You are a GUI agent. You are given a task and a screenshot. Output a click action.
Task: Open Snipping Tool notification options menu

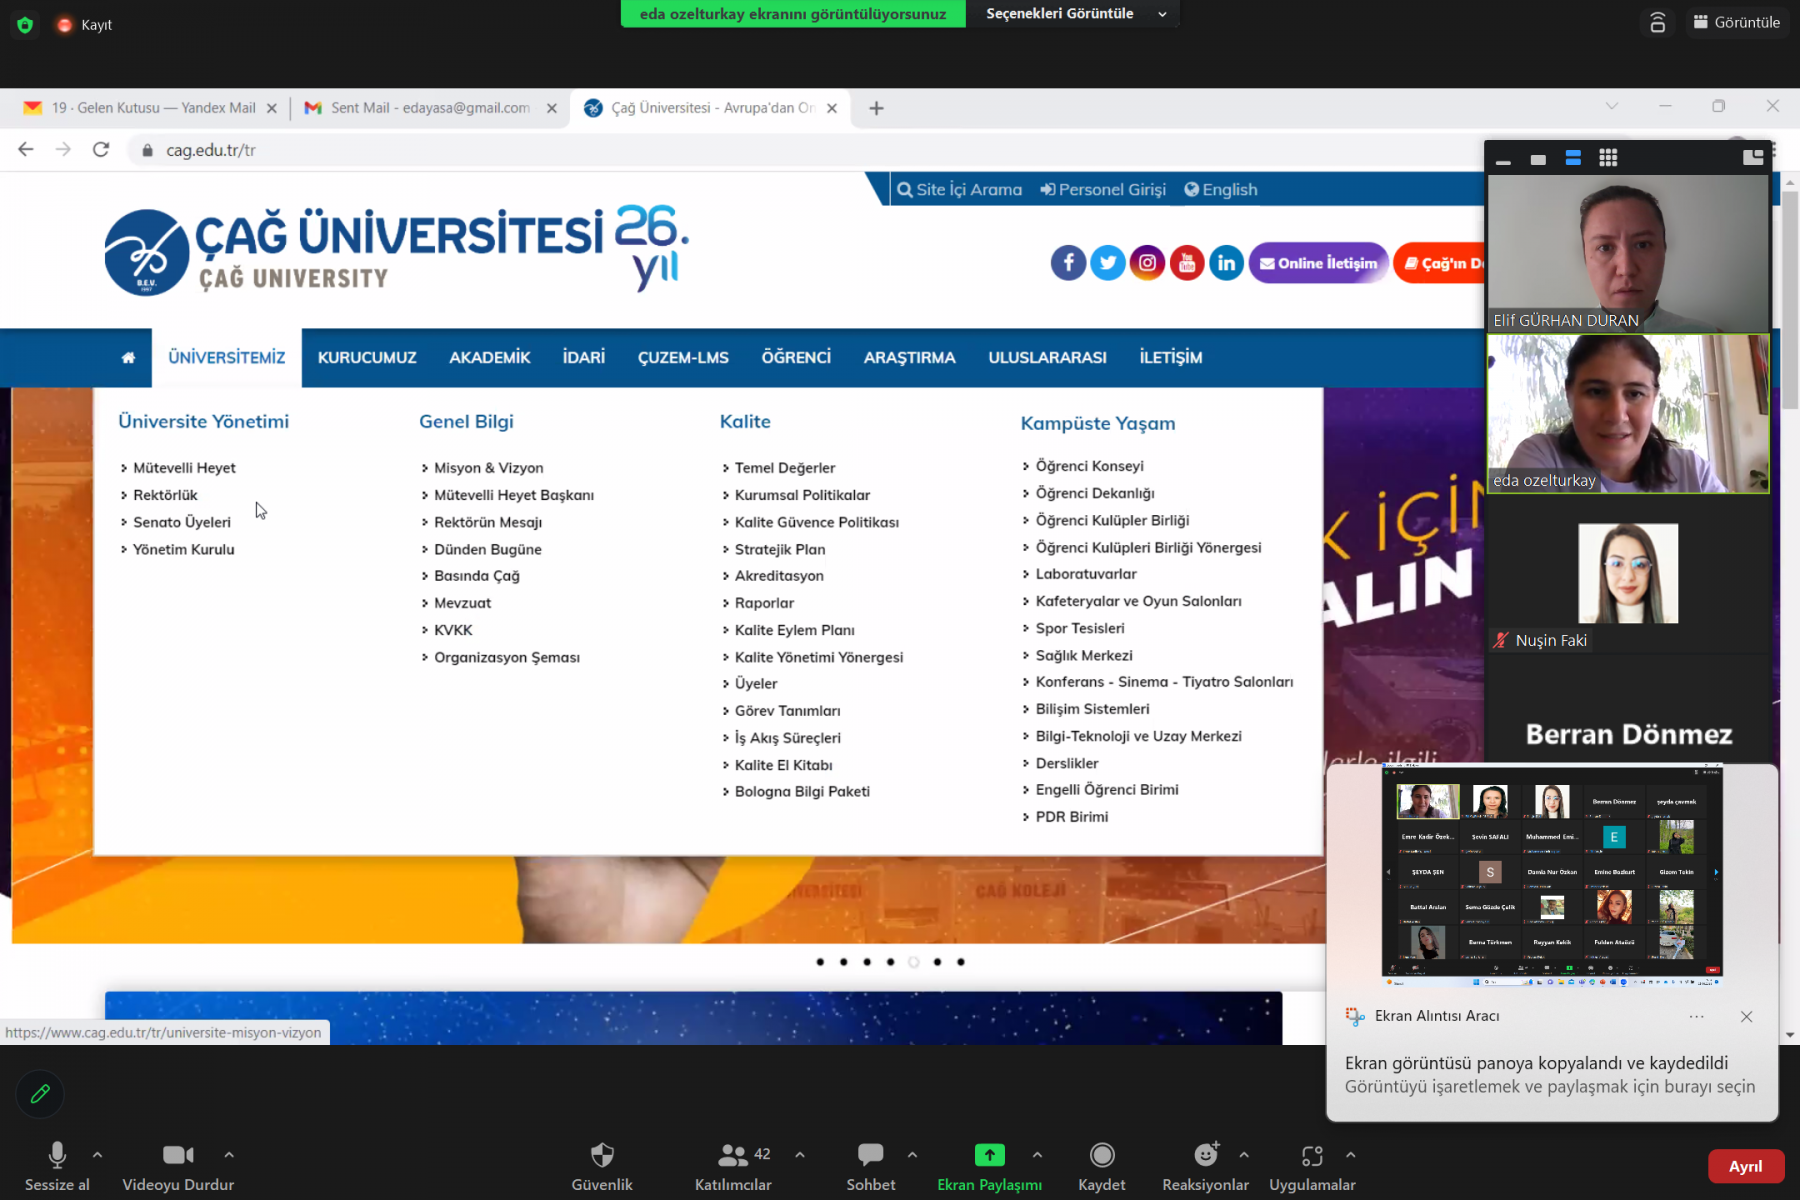point(1697,1016)
